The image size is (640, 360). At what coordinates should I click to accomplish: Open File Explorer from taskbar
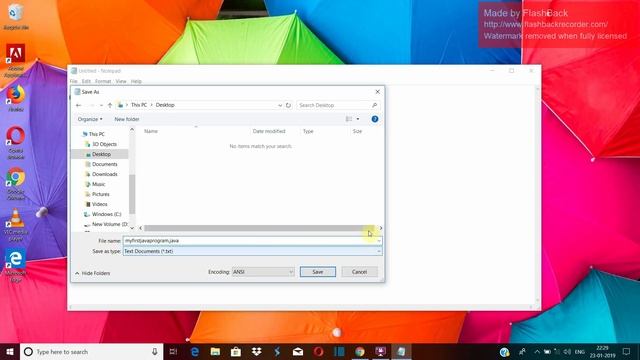point(216,352)
